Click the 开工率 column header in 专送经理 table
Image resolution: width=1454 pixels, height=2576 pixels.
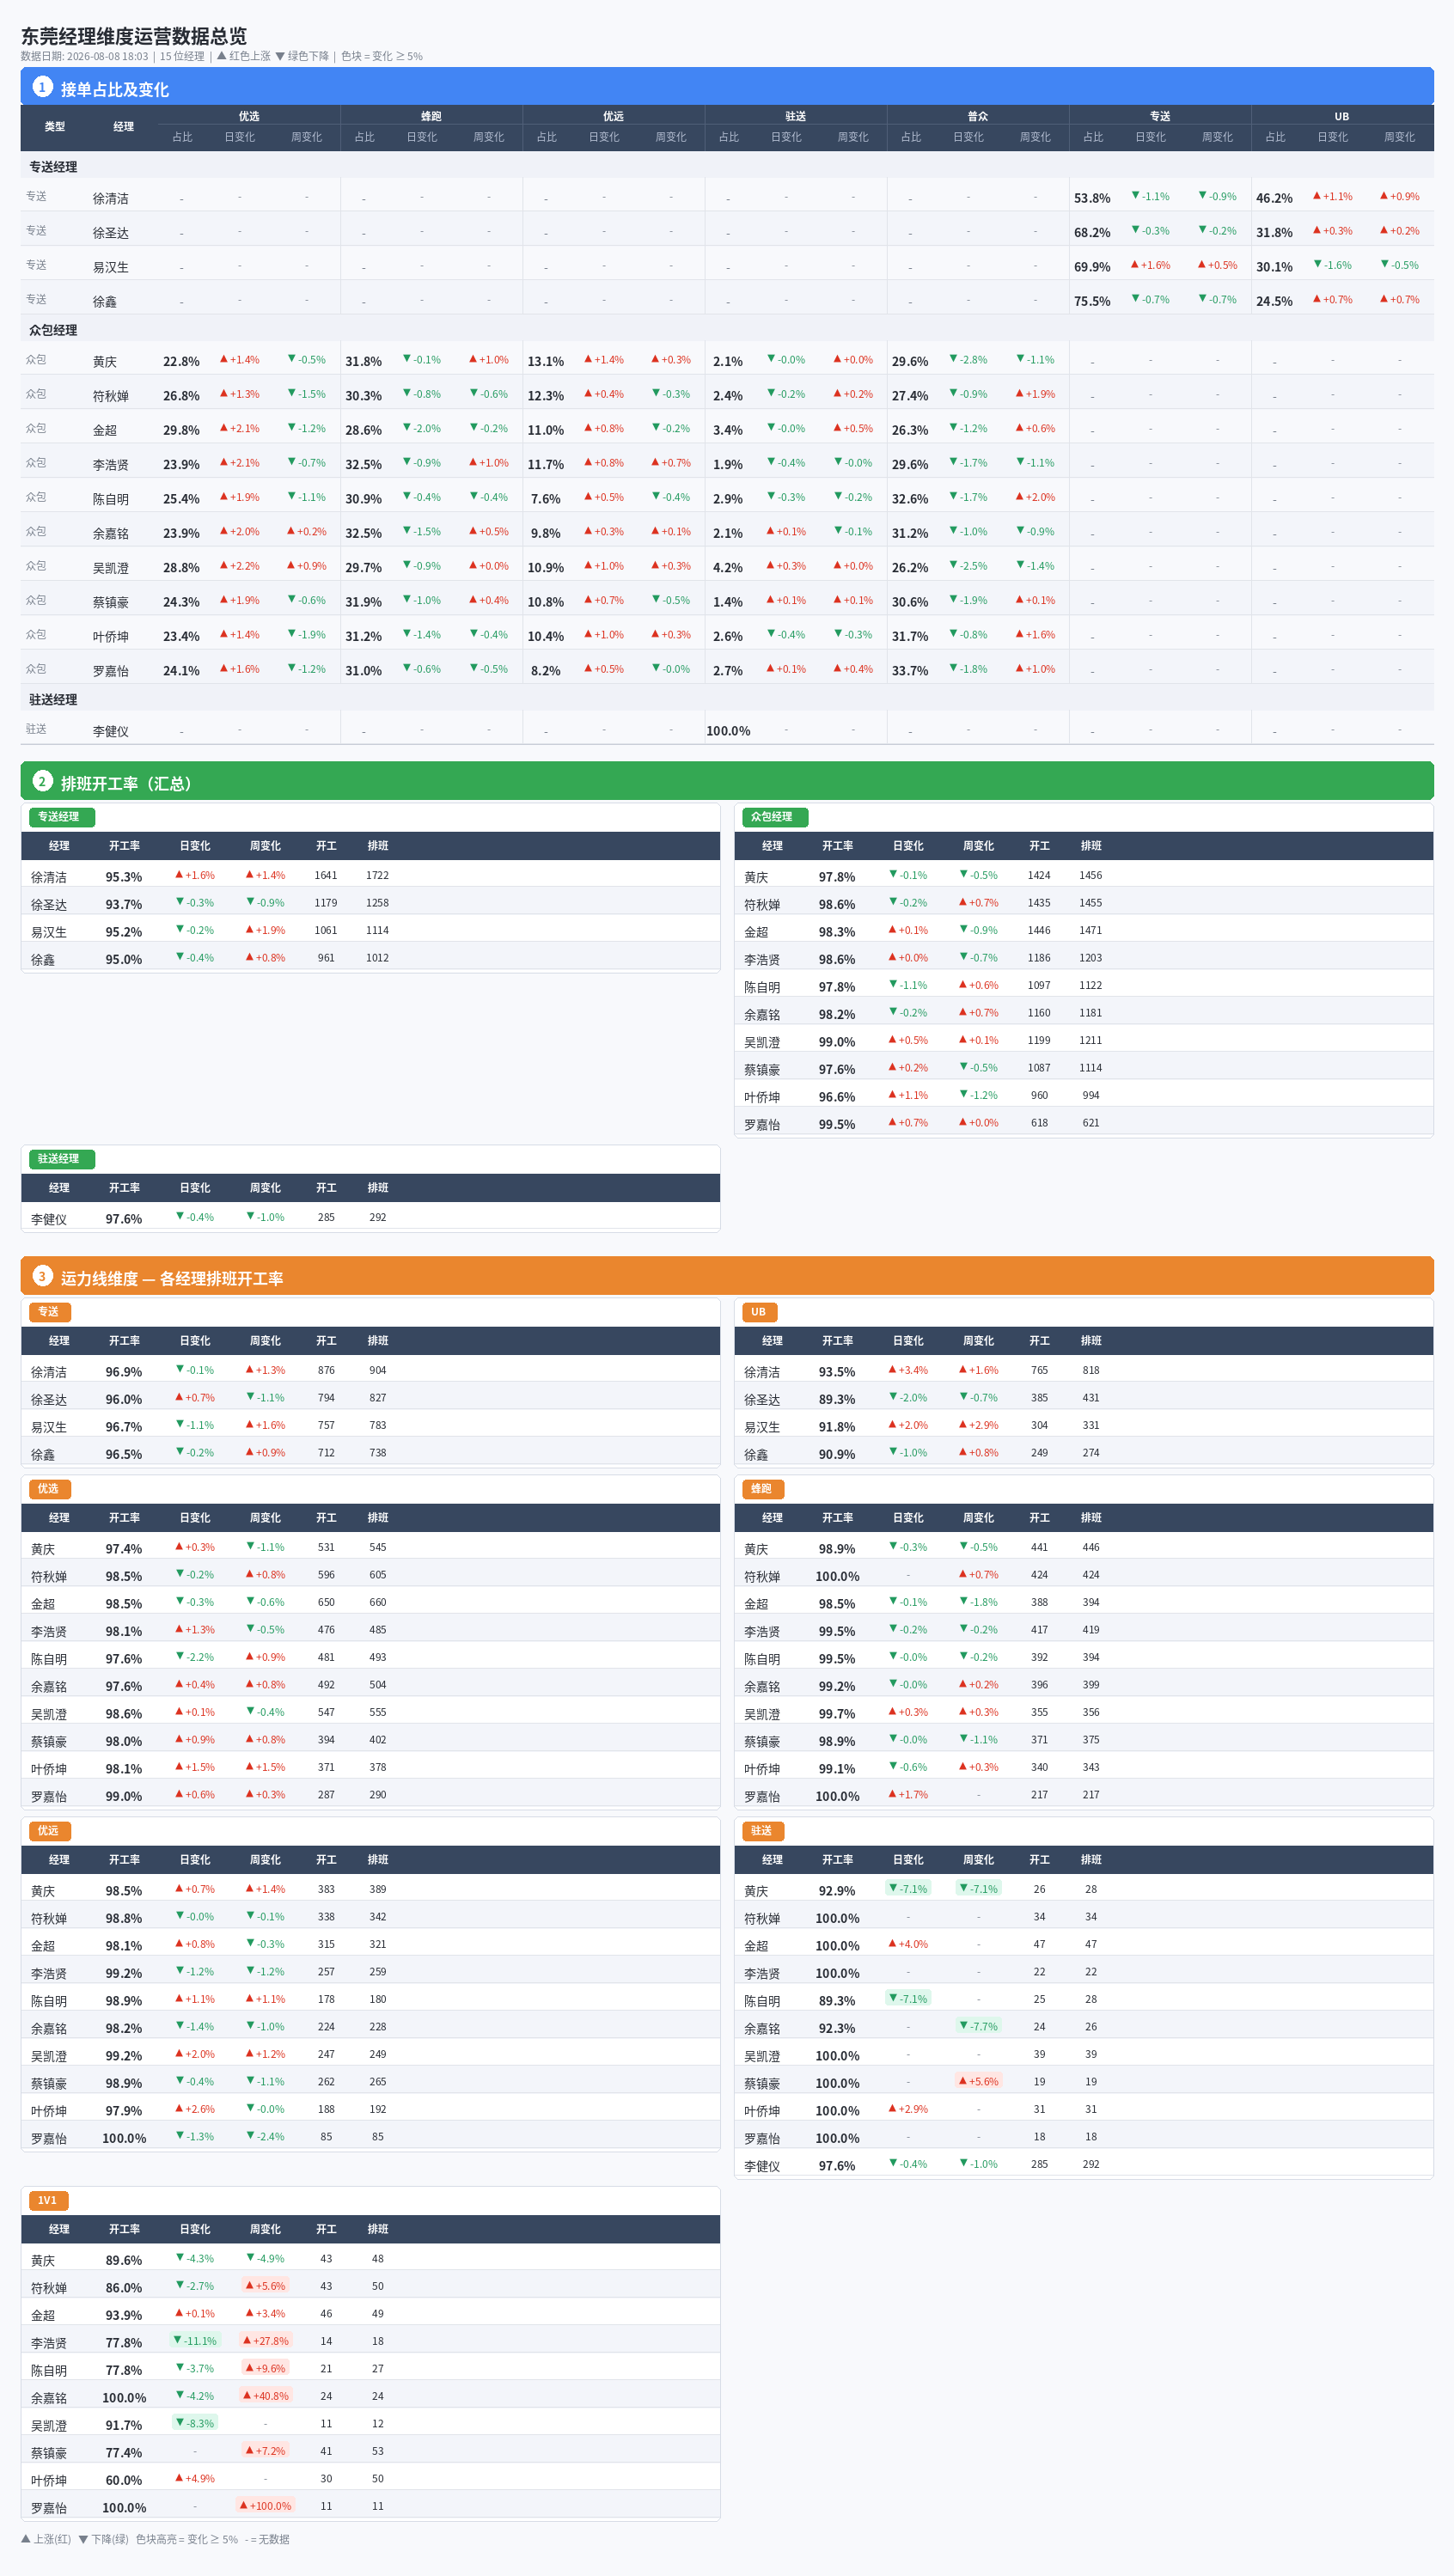(124, 846)
